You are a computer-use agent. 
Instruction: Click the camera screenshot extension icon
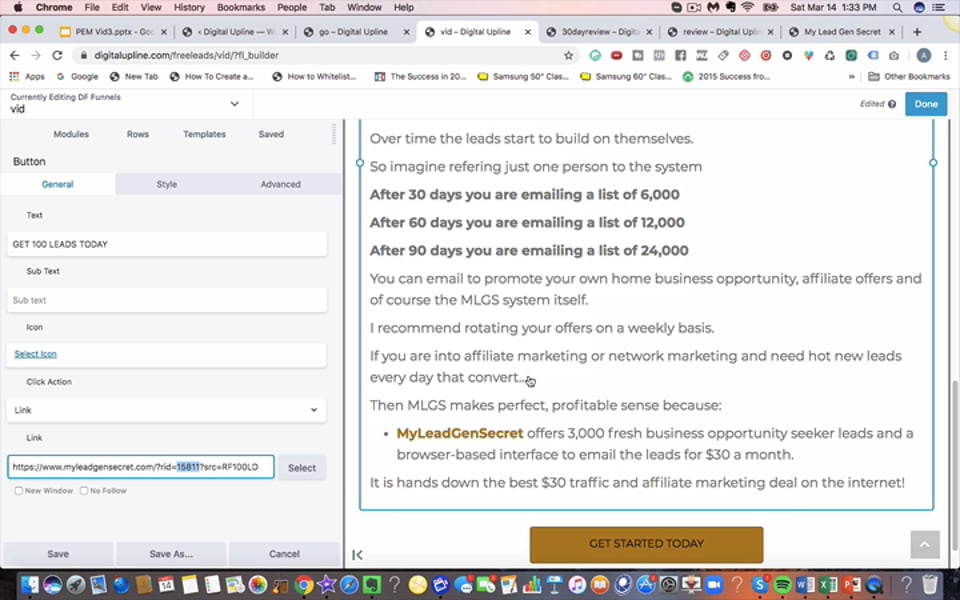tap(894, 56)
